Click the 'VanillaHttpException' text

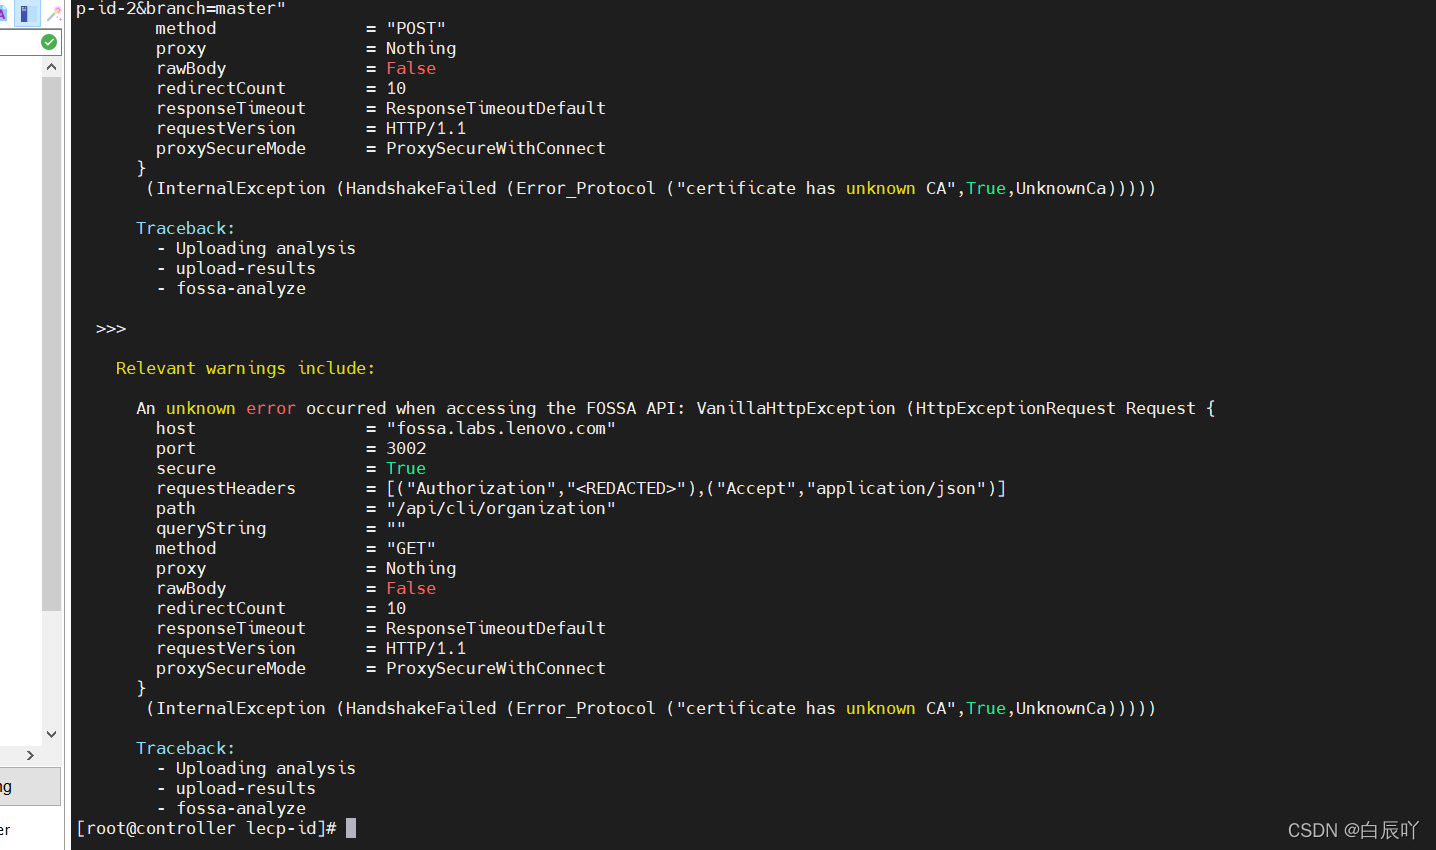(x=796, y=408)
